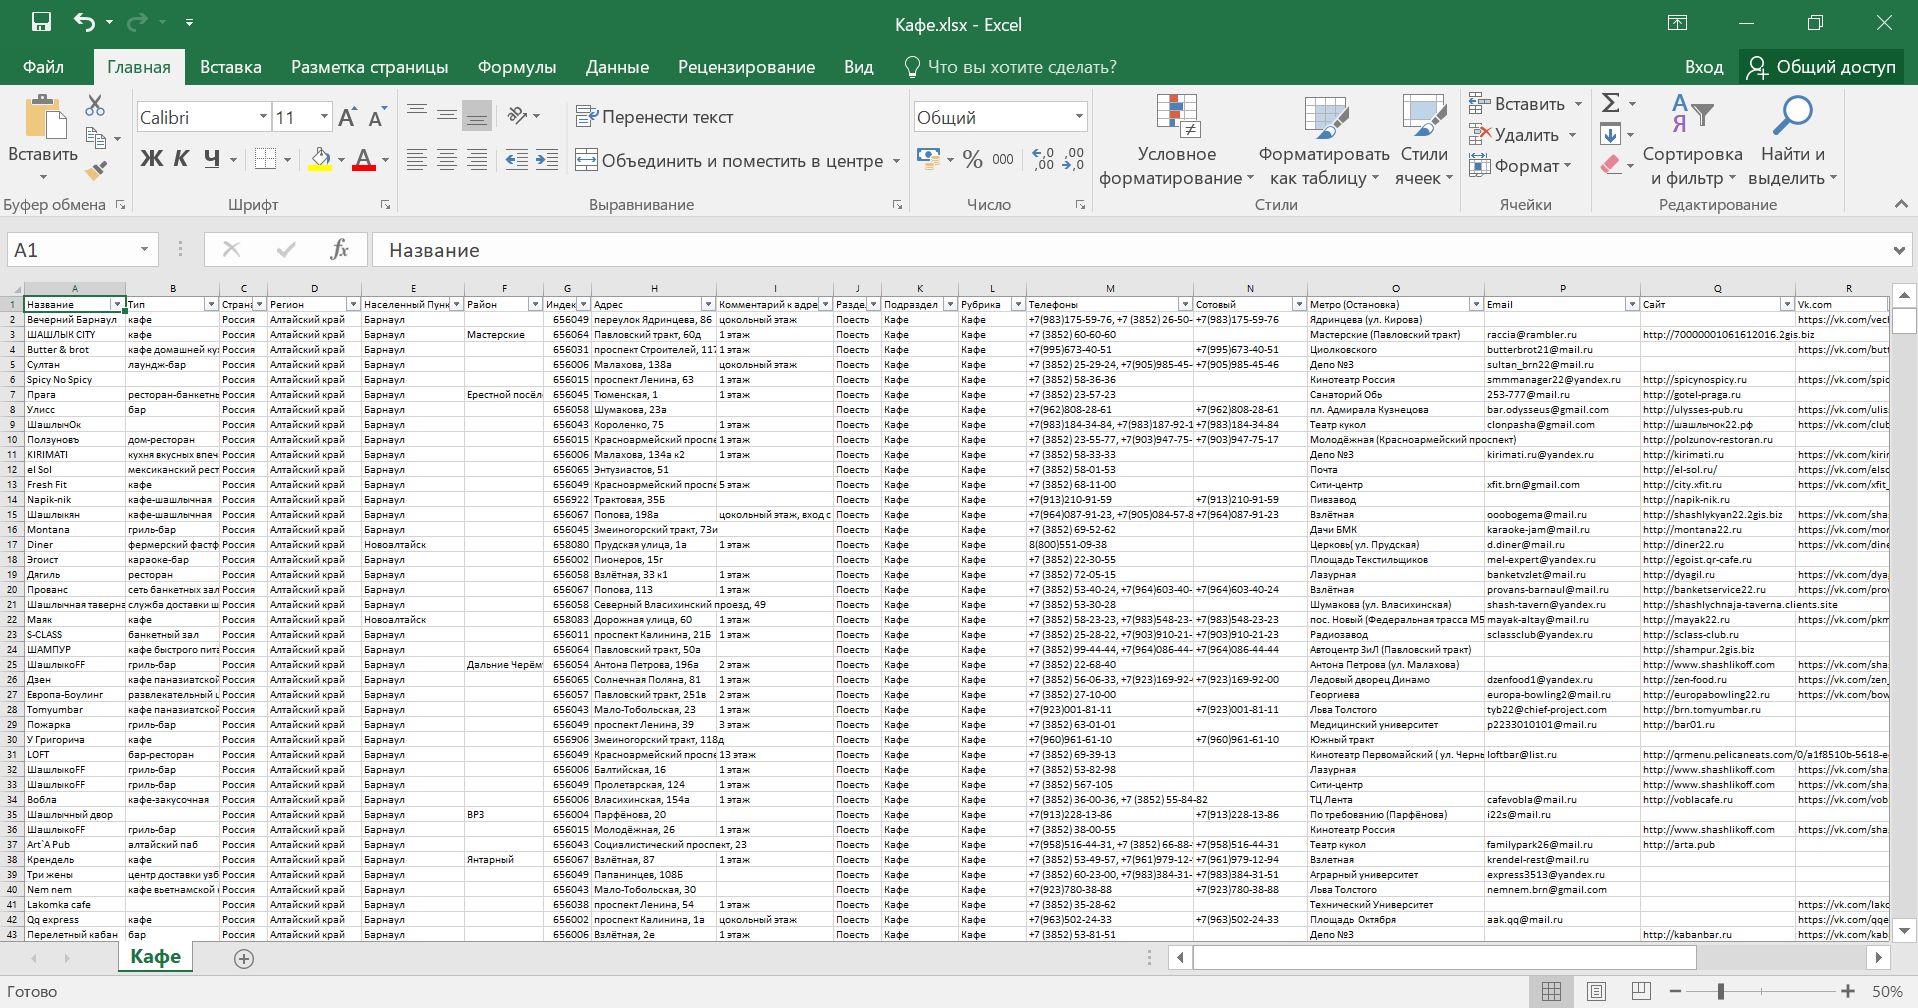Switch to the Формулы ribbon tab
Screen dimensions: 1918x1008
point(516,67)
